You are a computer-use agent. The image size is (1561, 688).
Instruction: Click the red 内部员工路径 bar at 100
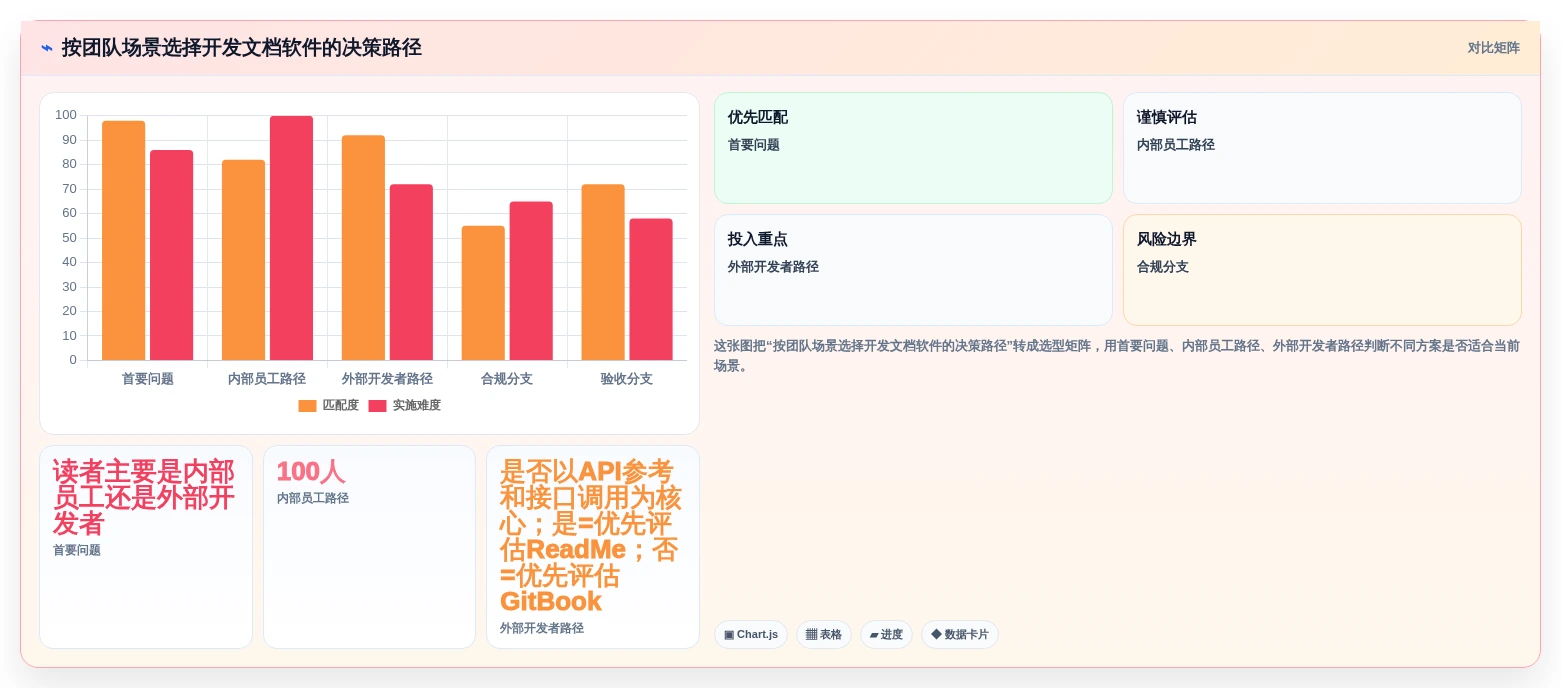(292, 238)
